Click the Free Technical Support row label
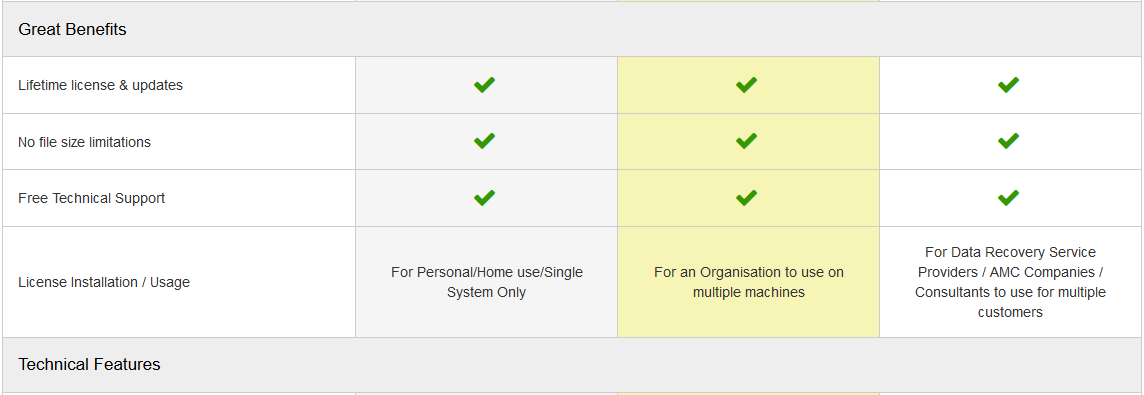This screenshot has height=395, width=1144. [x=92, y=198]
